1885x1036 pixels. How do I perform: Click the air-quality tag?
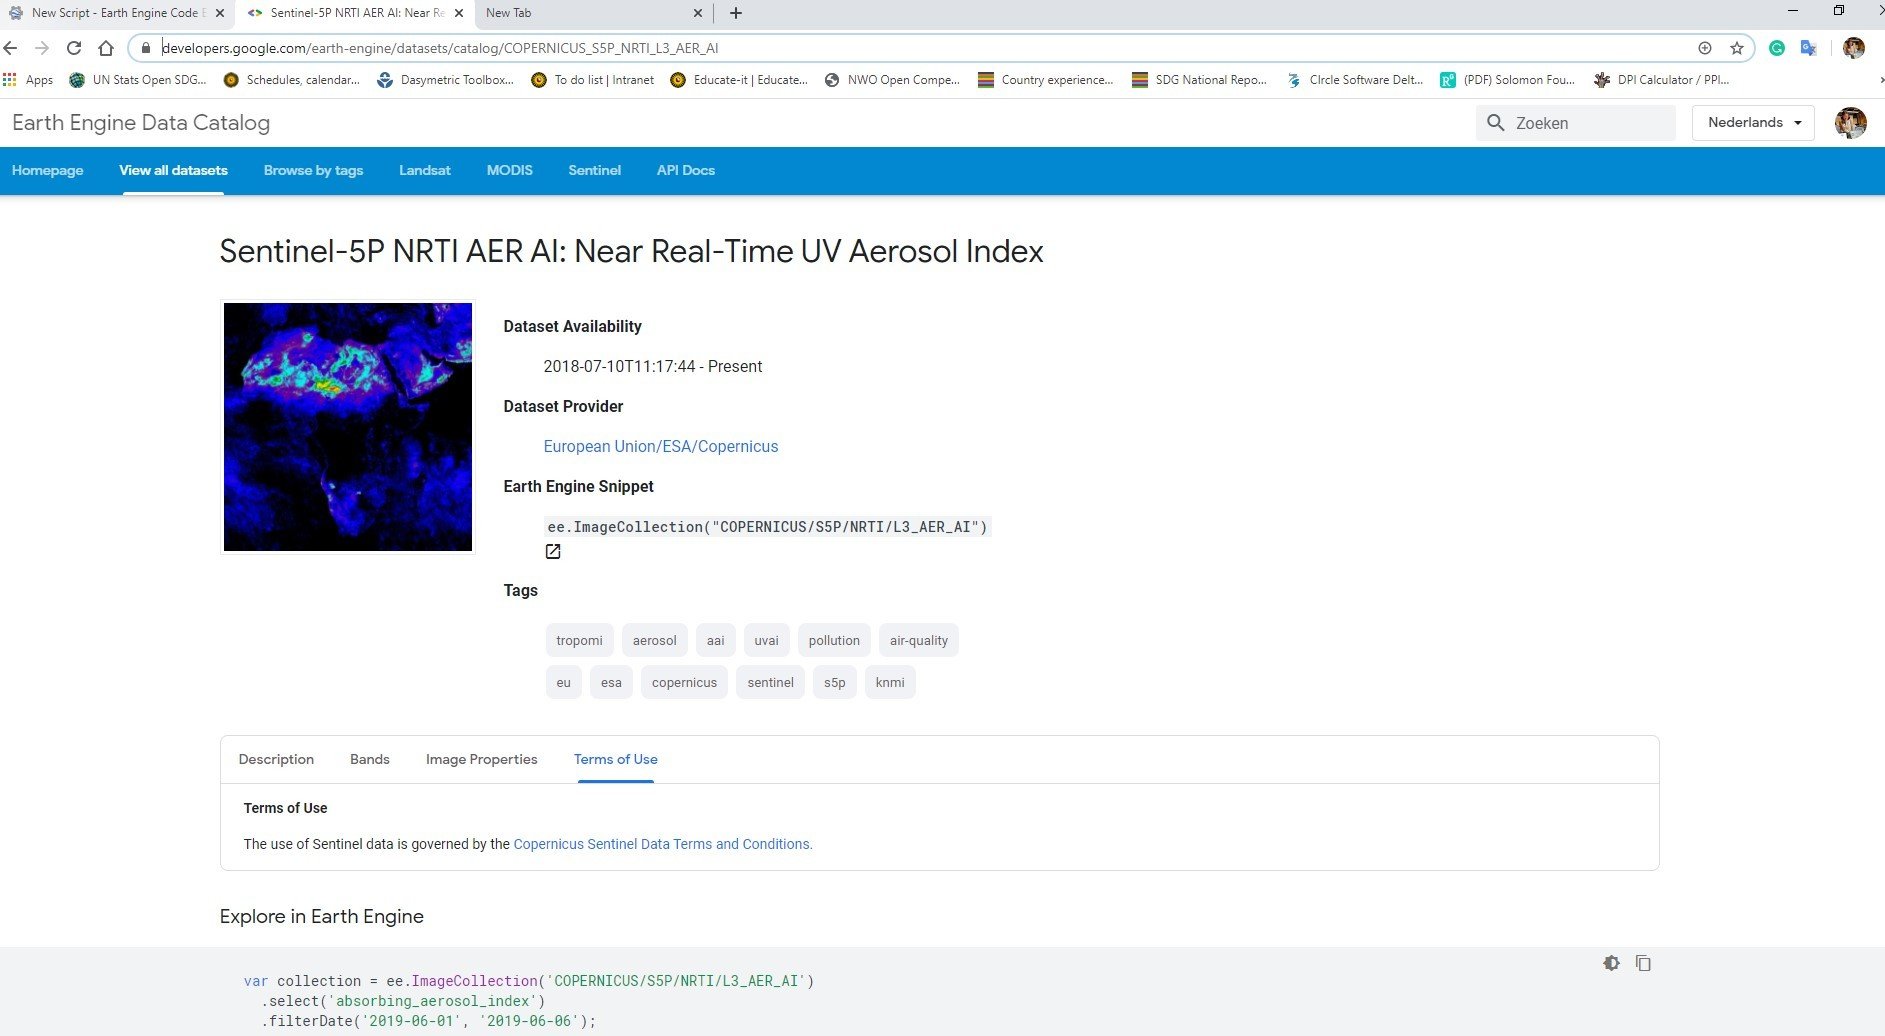pyautogui.click(x=919, y=640)
